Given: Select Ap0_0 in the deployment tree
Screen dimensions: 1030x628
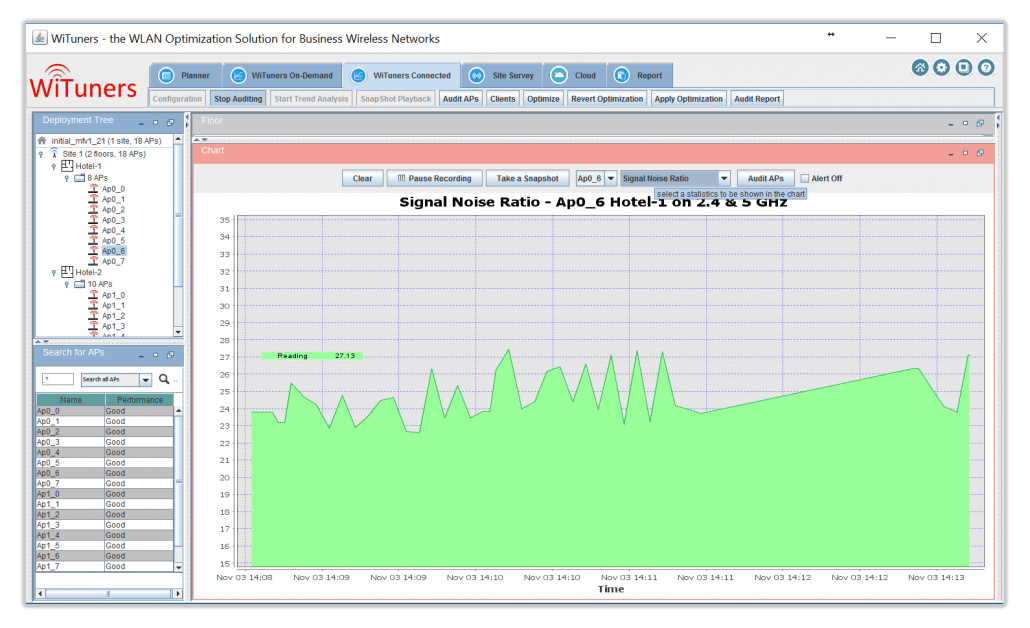Looking at the screenshot, I should [x=113, y=189].
